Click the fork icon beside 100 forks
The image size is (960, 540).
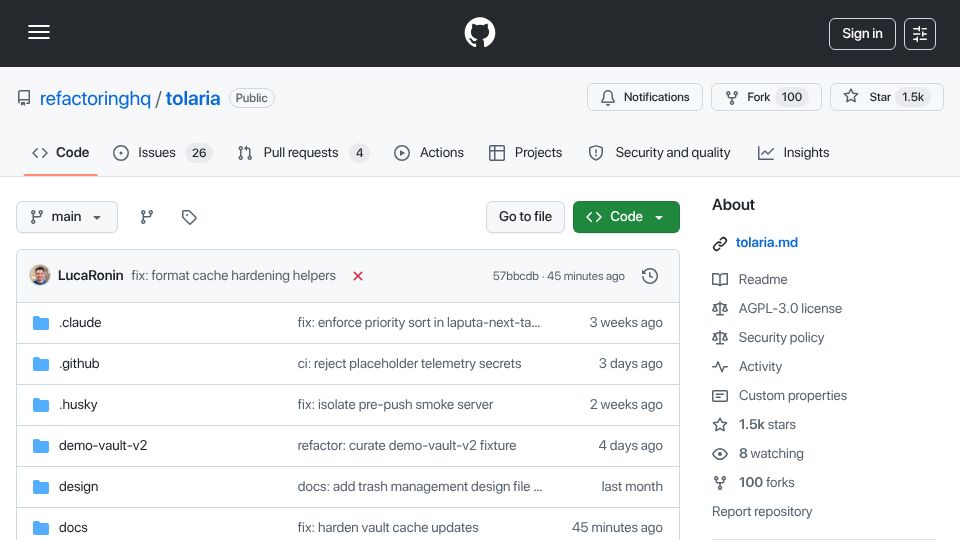(720, 483)
